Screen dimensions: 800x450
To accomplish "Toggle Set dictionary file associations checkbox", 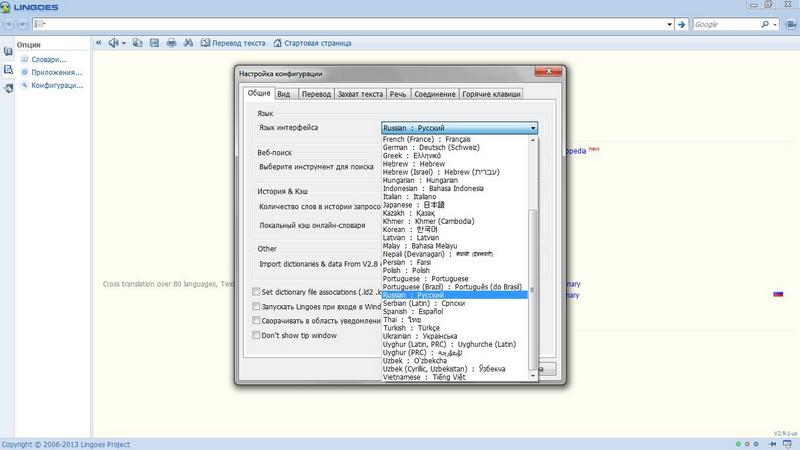I will pyautogui.click(x=256, y=292).
